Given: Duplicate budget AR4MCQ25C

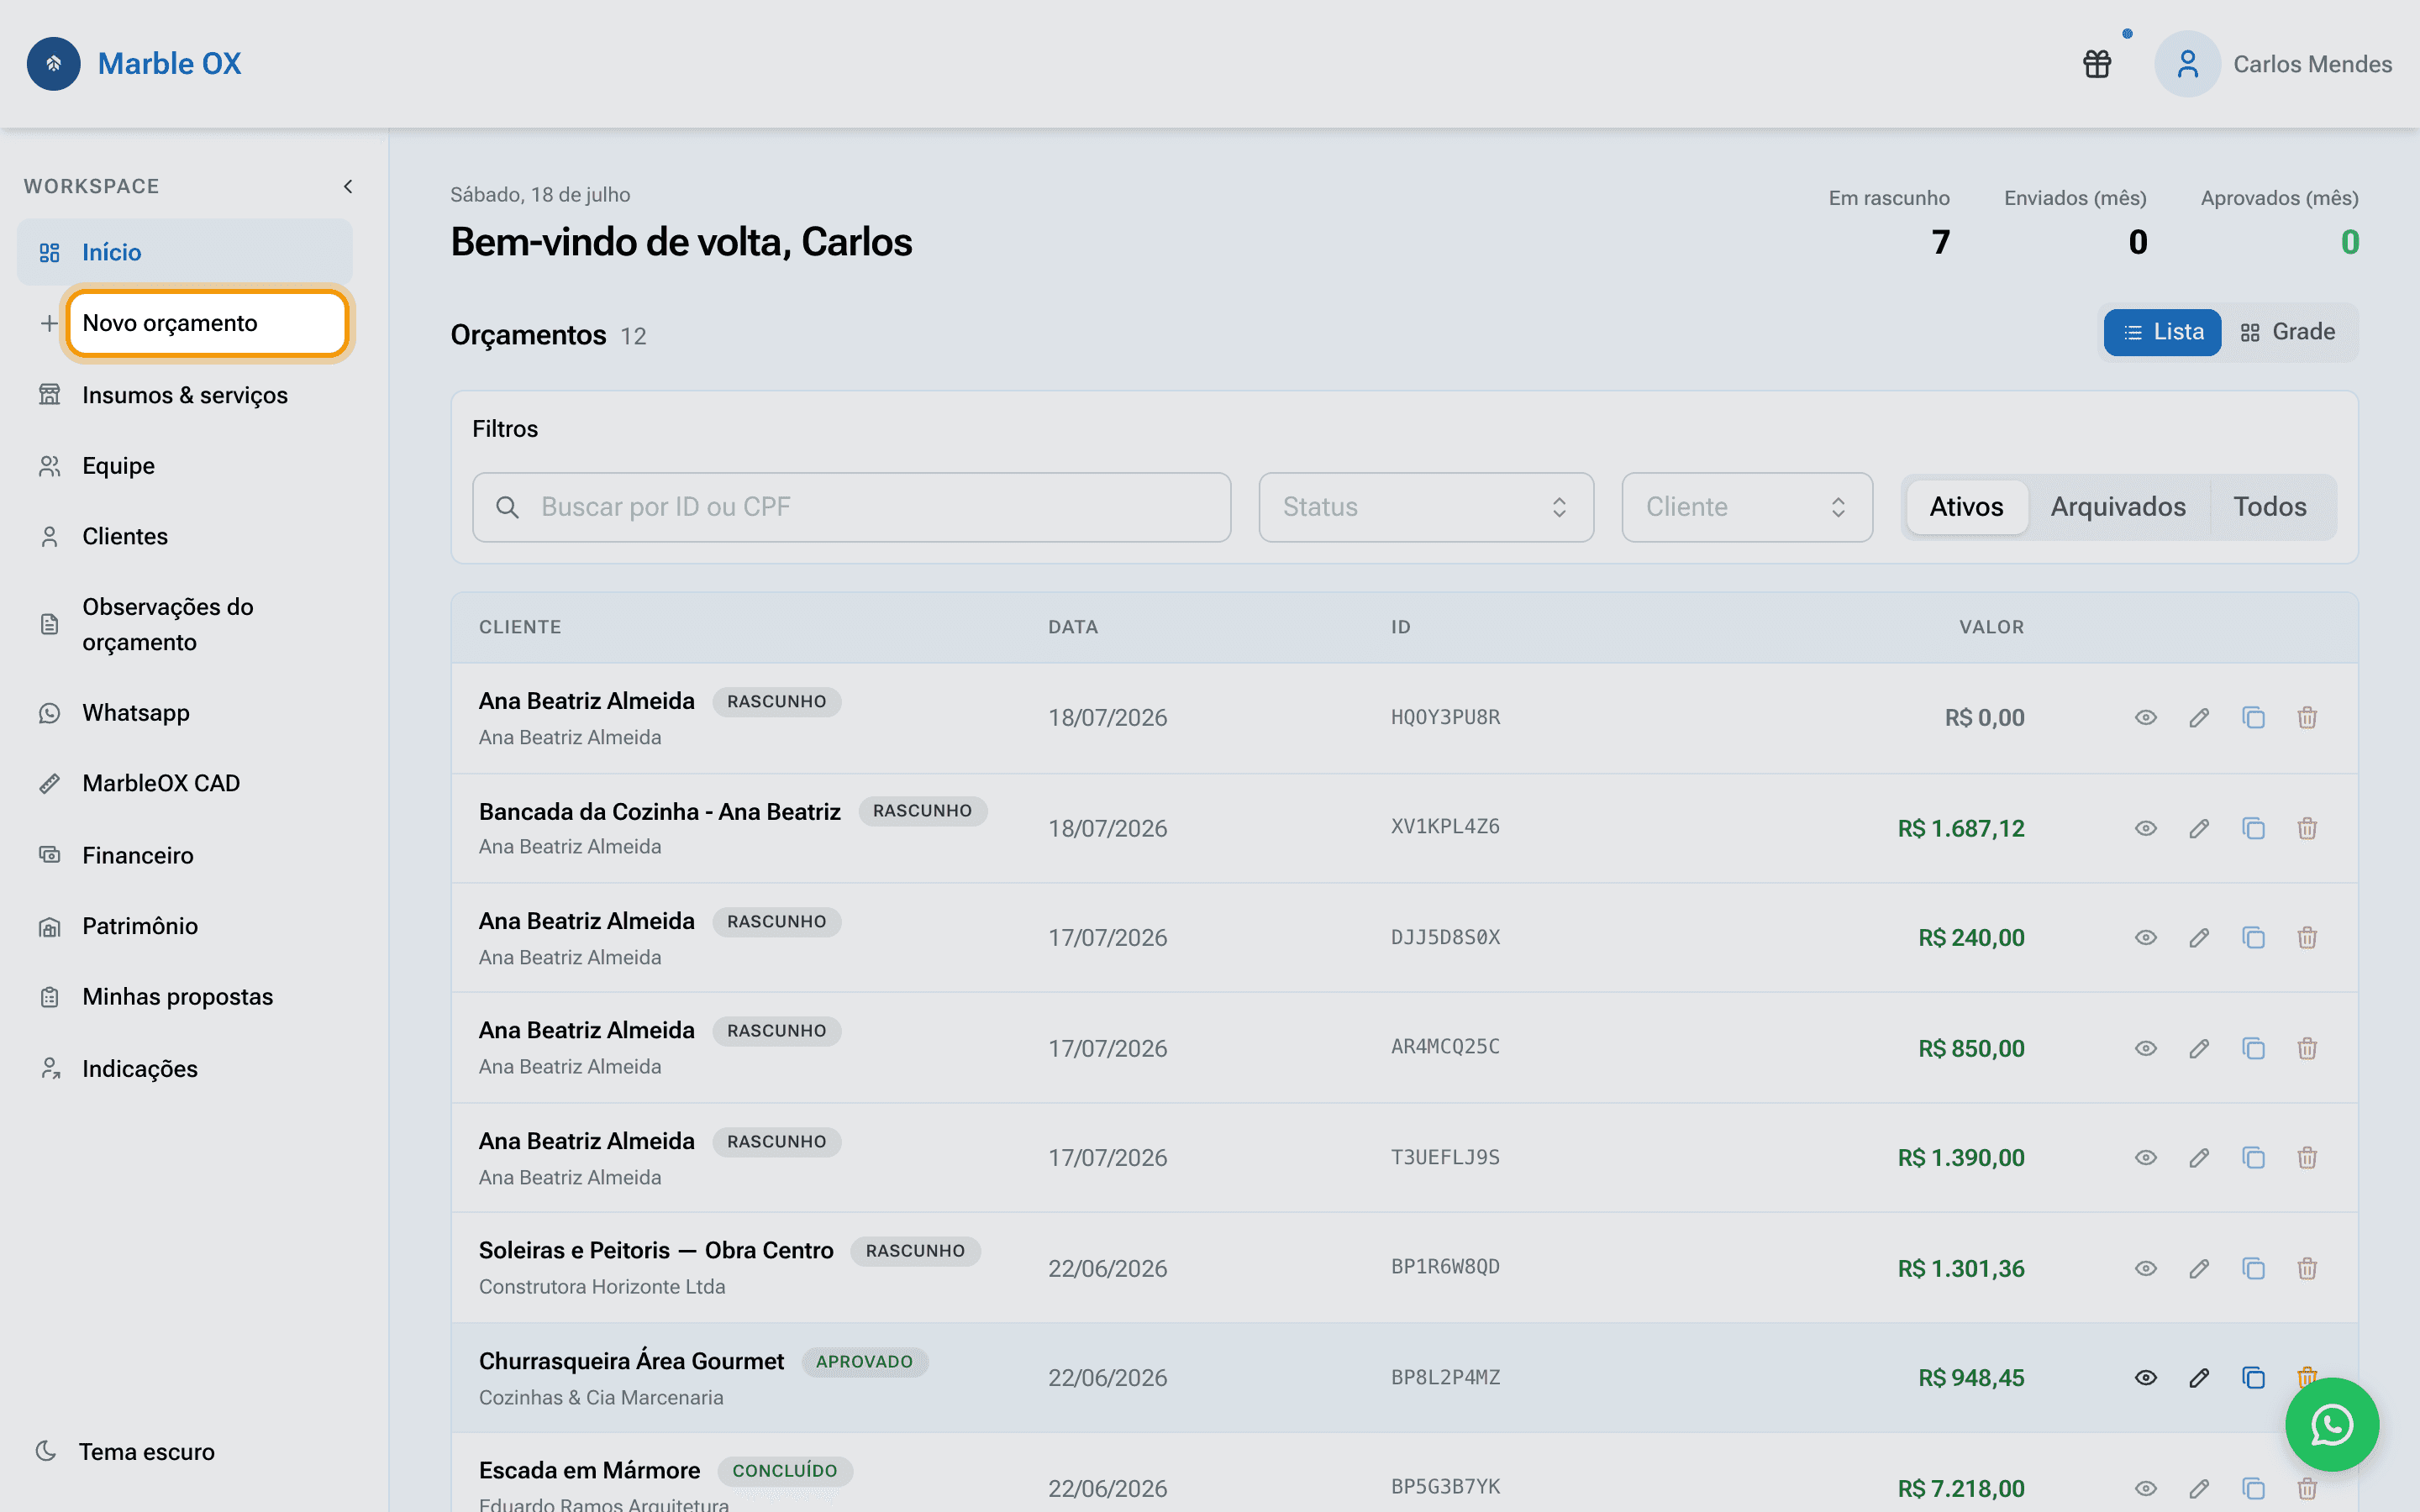Looking at the screenshot, I should (x=2253, y=1048).
